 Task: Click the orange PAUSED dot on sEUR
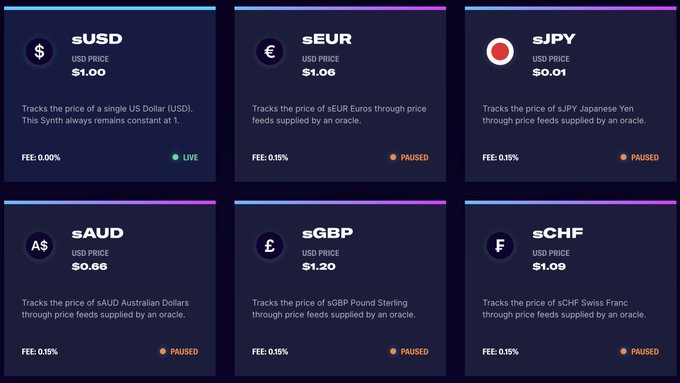coord(393,157)
